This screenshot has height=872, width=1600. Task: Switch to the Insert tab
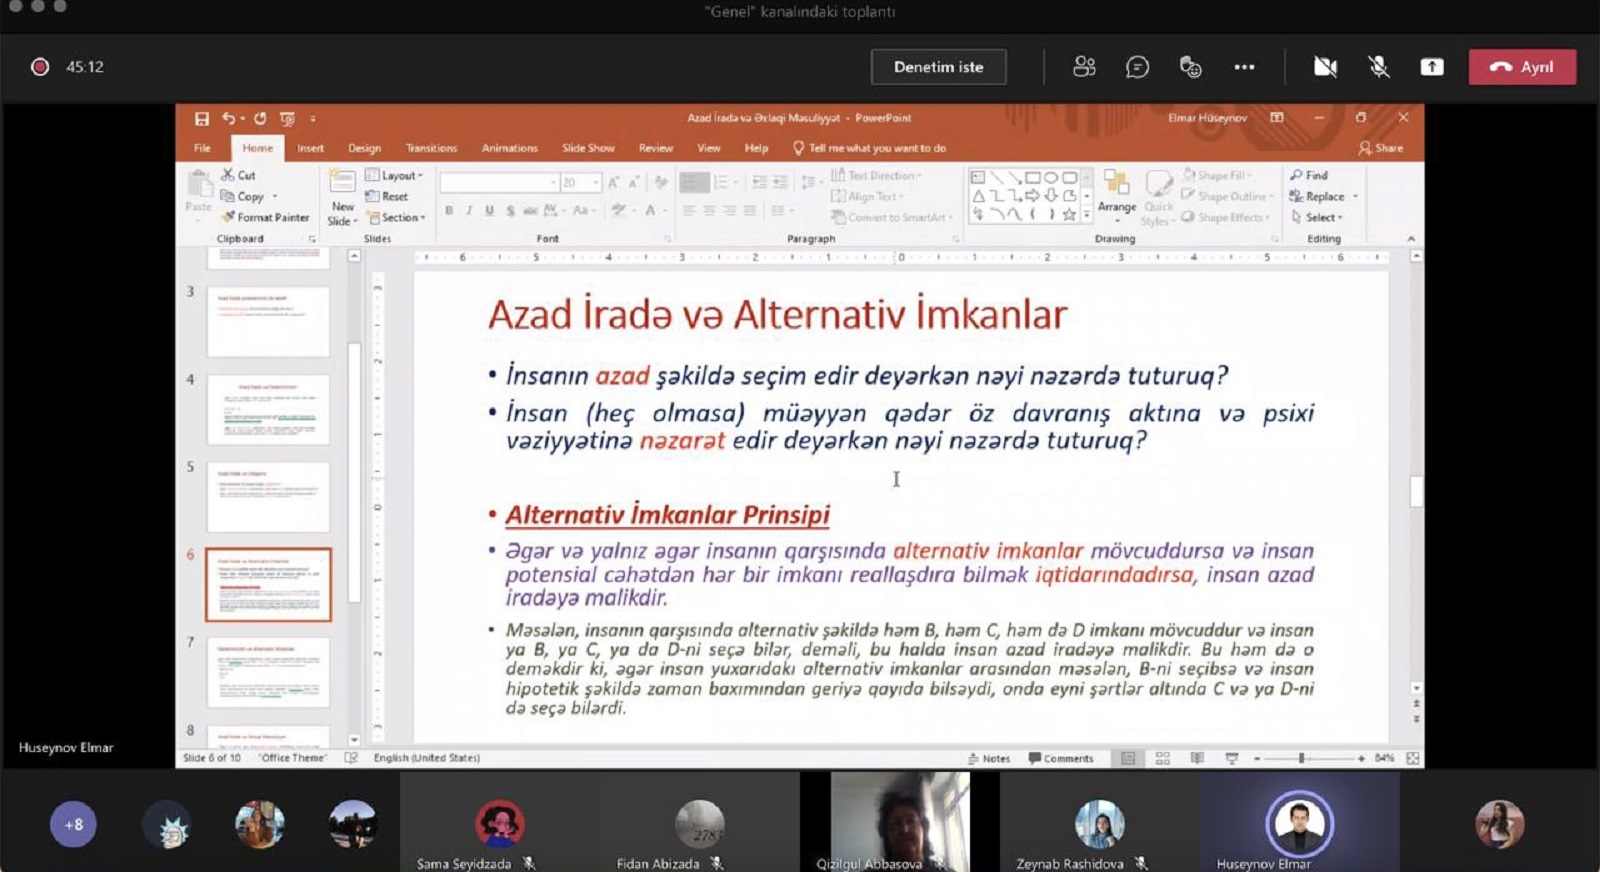(310, 148)
